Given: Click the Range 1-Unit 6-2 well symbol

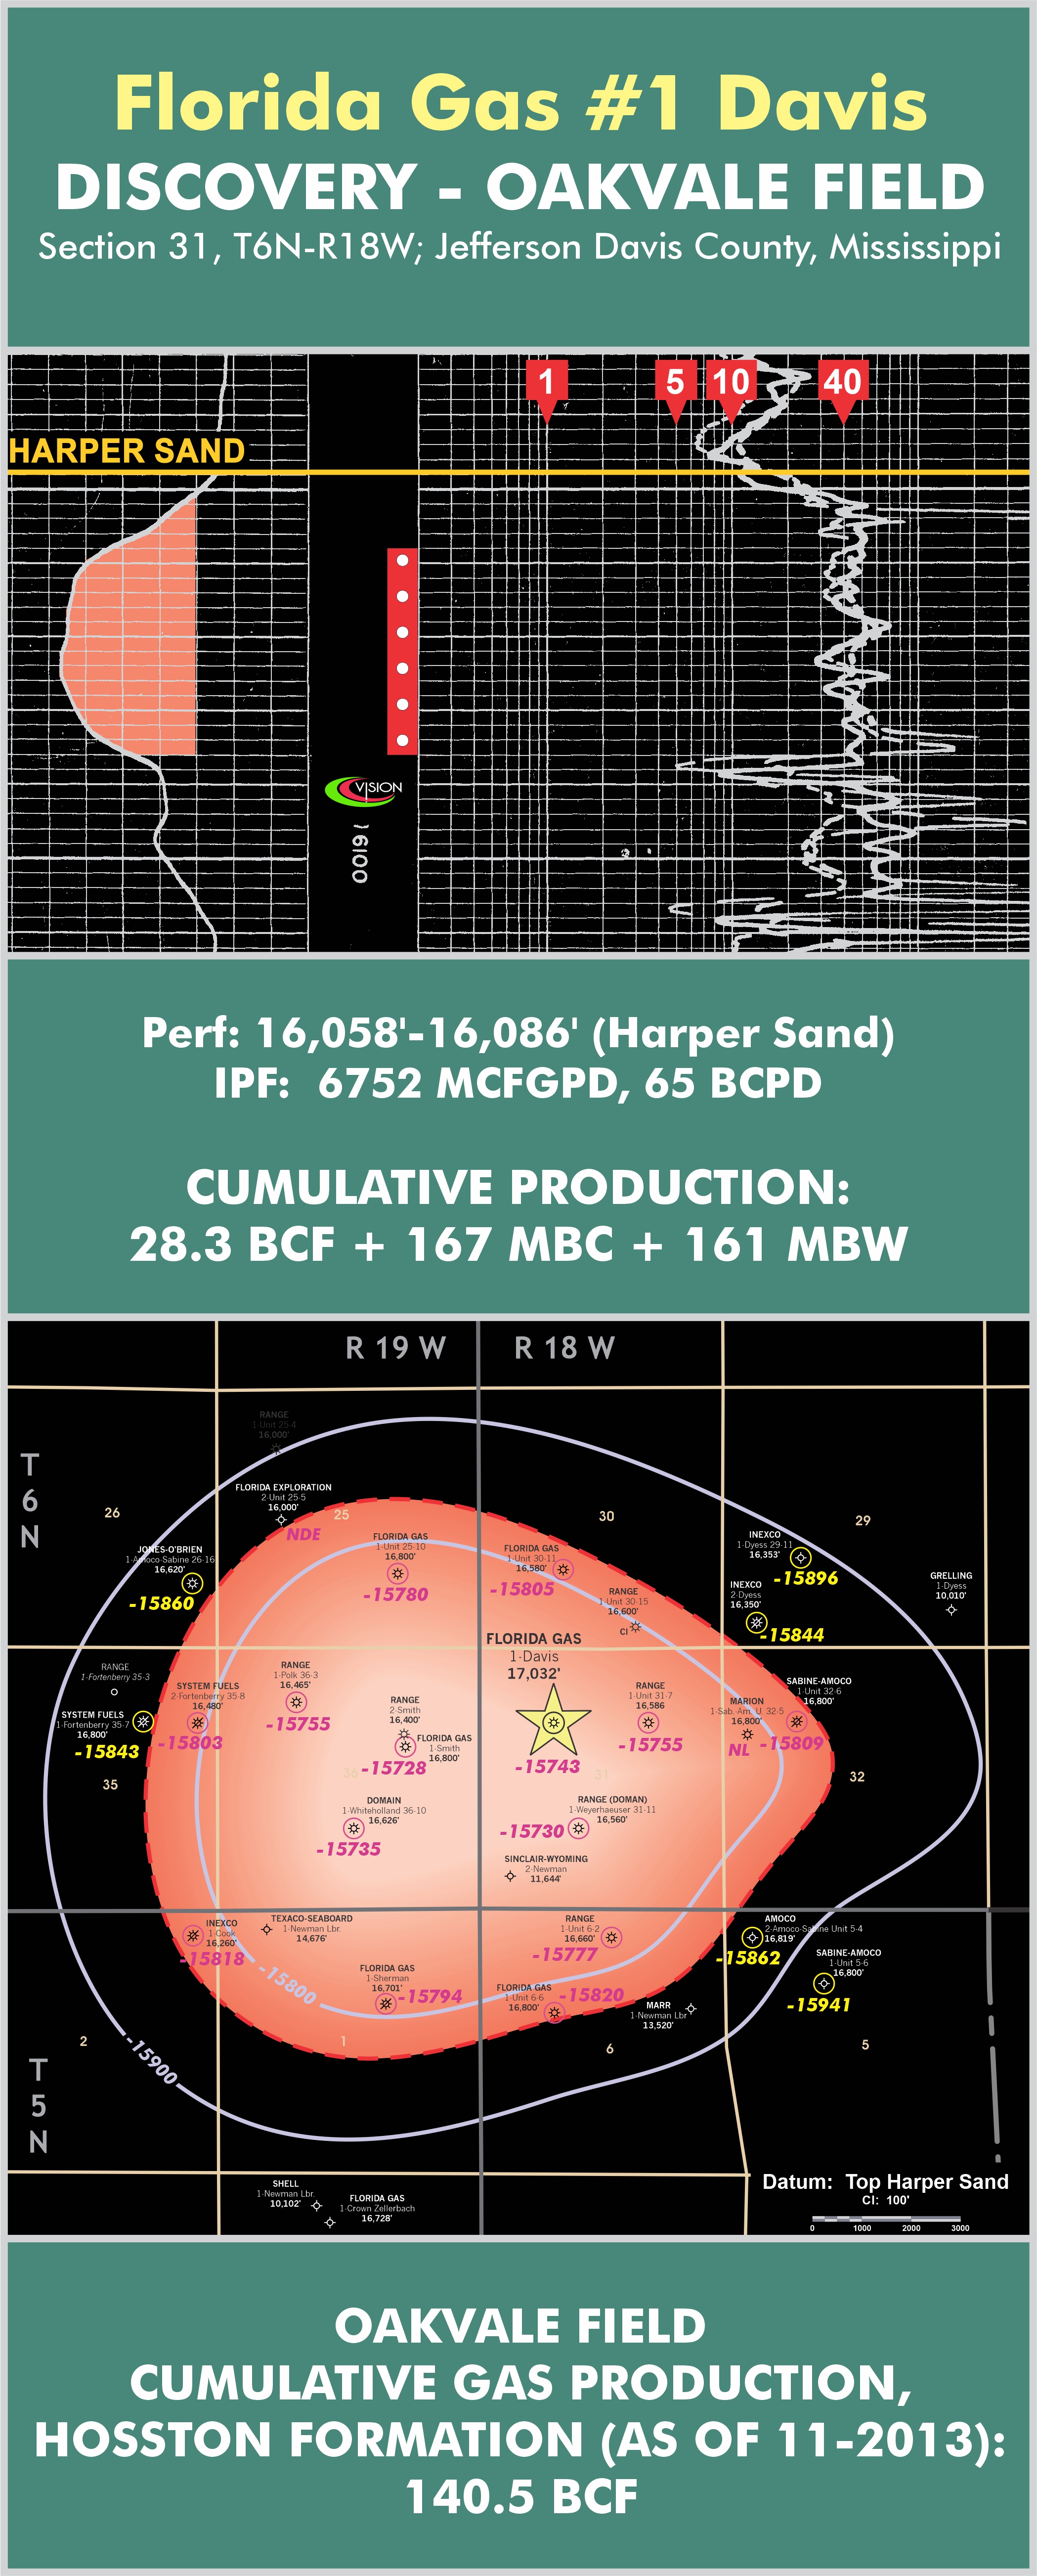Looking at the screenshot, I should [611, 1937].
